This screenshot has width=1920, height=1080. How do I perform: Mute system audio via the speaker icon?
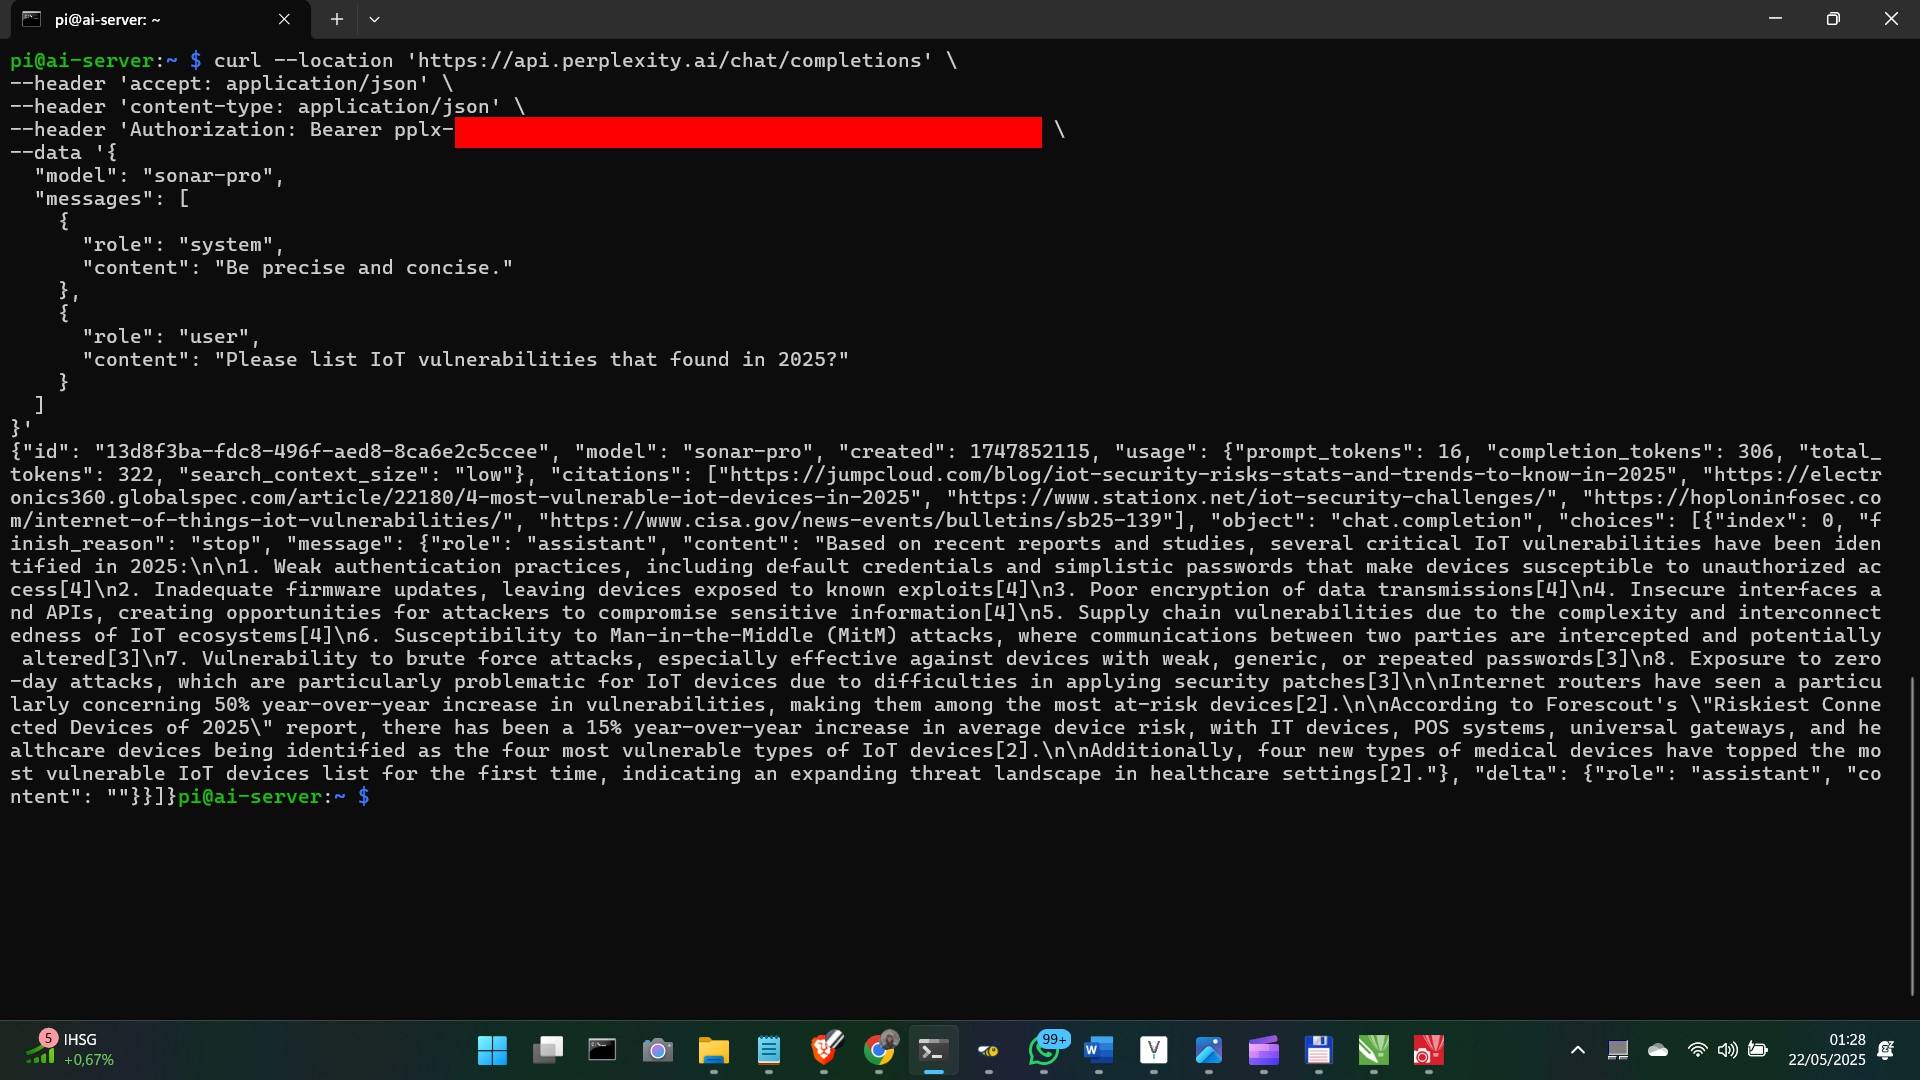coord(1728,1050)
